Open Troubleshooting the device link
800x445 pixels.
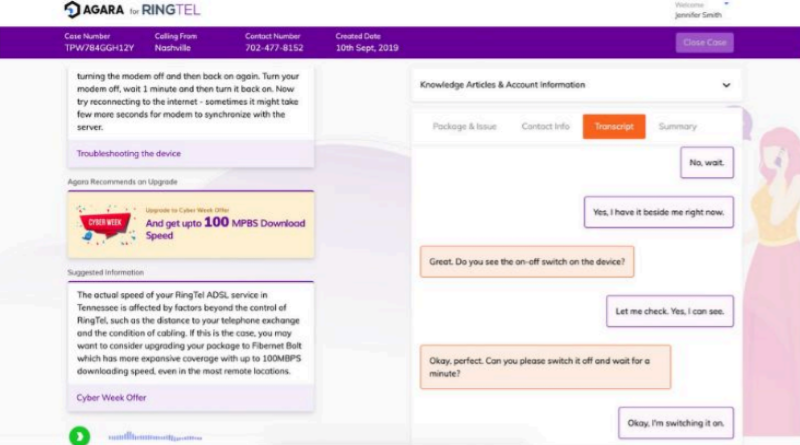click(x=129, y=154)
